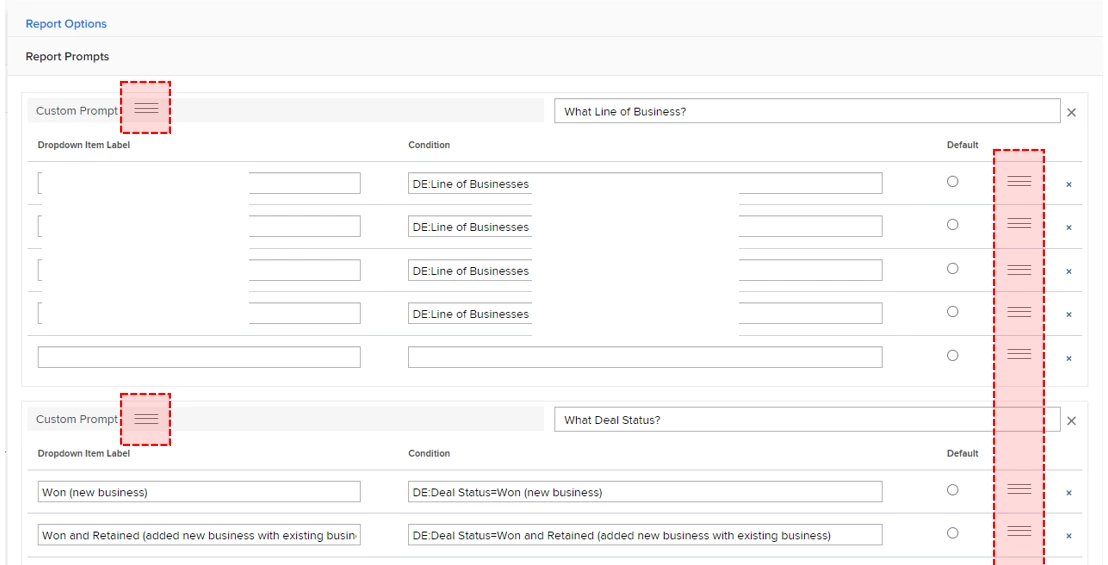The height and width of the screenshot is (565, 1108).
Task: Open the Report Options link
Action: (66, 24)
